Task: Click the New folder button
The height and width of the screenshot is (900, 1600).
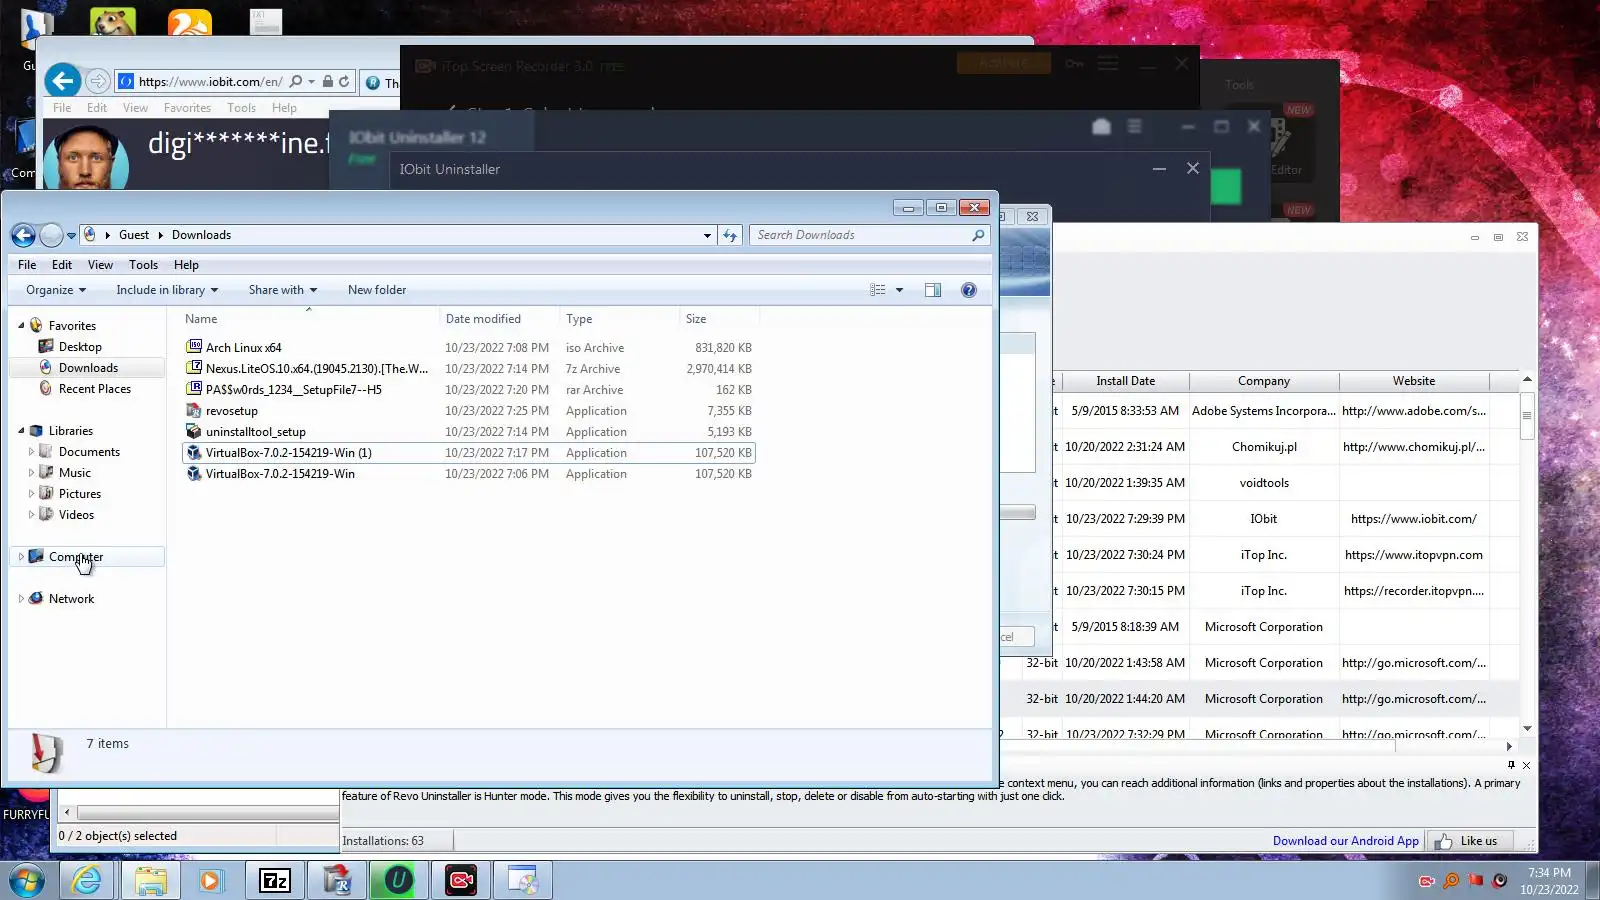Action: [377, 290]
